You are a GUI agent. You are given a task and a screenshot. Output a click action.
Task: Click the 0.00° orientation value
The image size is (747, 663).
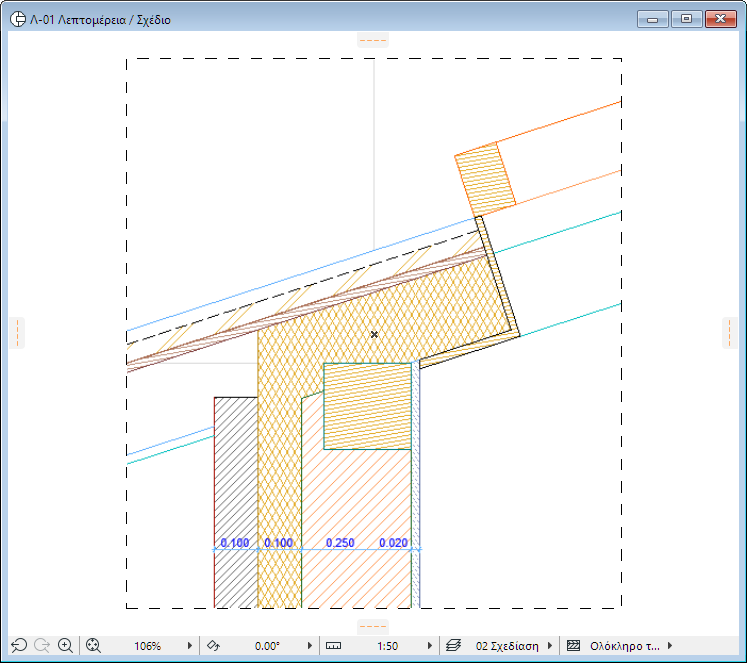267,646
